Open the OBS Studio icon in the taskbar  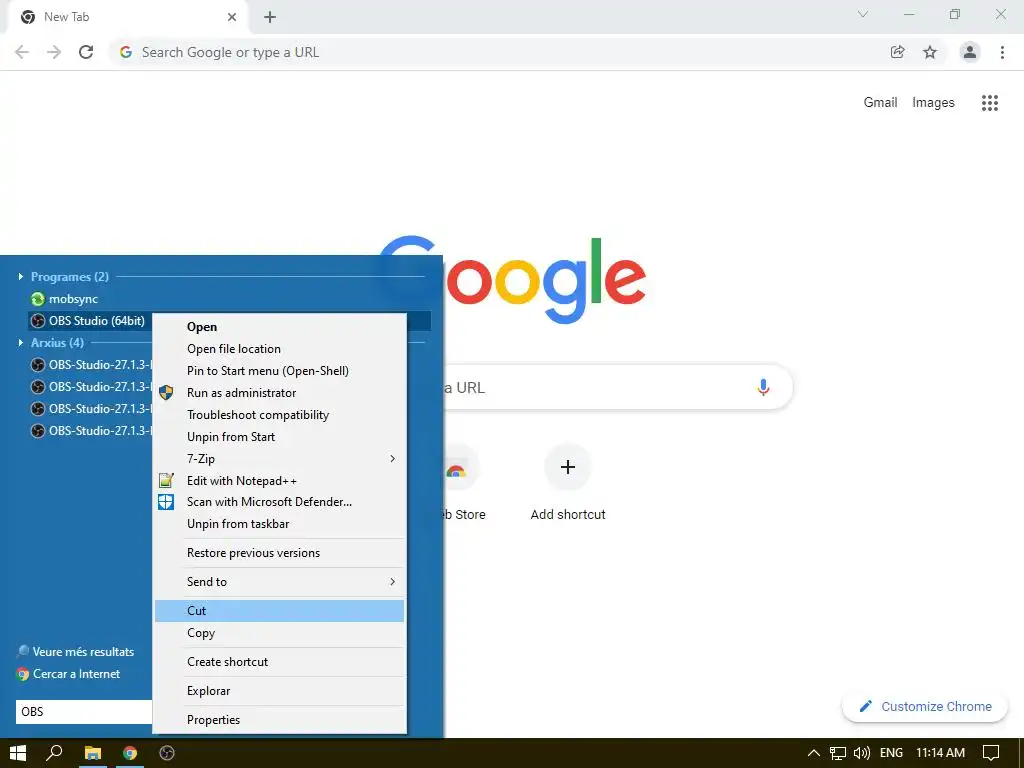click(x=167, y=753)
